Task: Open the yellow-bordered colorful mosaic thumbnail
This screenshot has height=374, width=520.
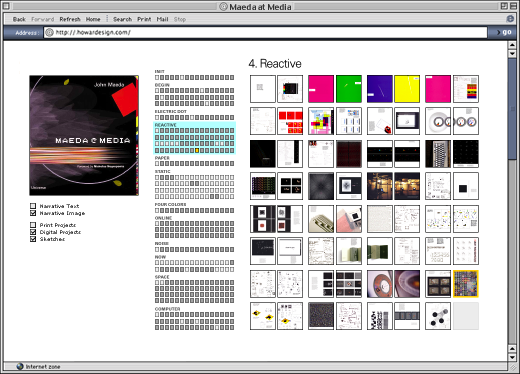Action: (466, 284)
